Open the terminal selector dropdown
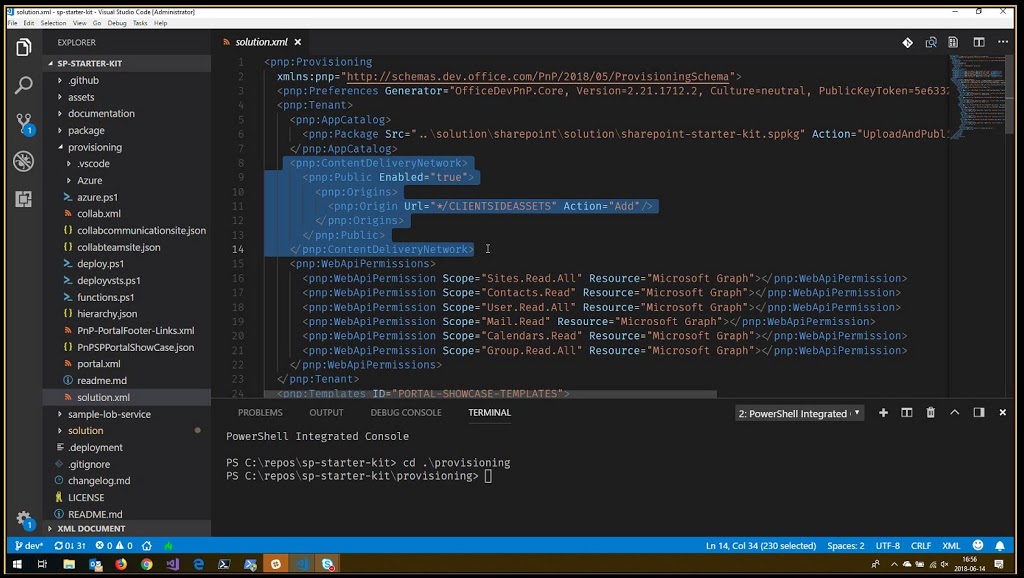The height and width of the screenshot is (578, 1024). coord(799,413)
